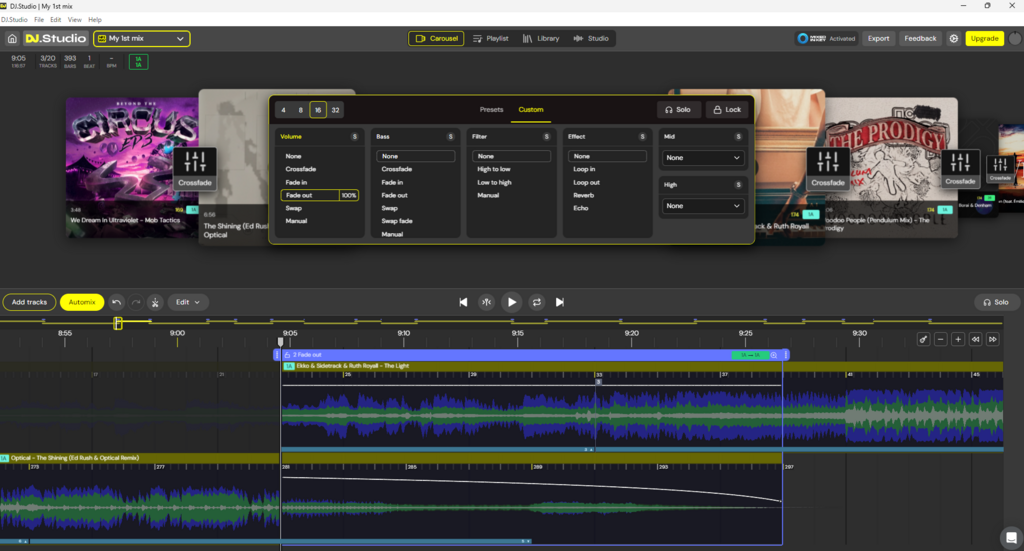Toggle Solo on the High section

coord(739,185)
